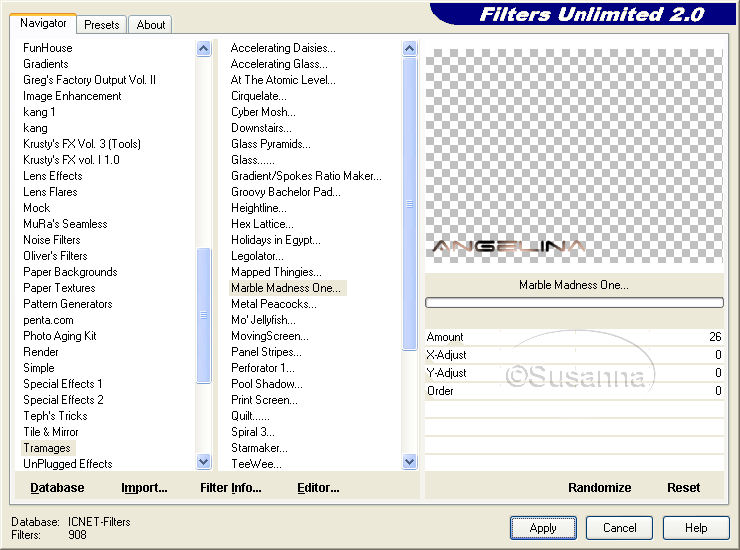
Task: Click the Y-Adjust slider row
Action: pyautogui.click(x=574, y=373)
